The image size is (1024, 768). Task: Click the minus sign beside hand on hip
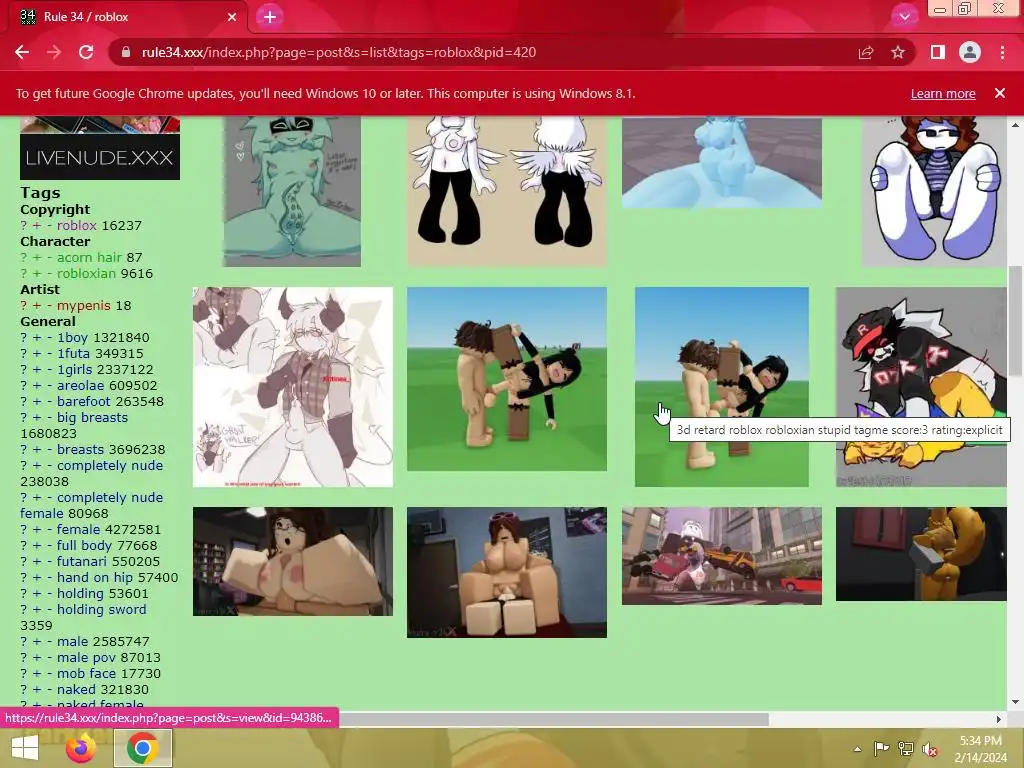(49, 577)
